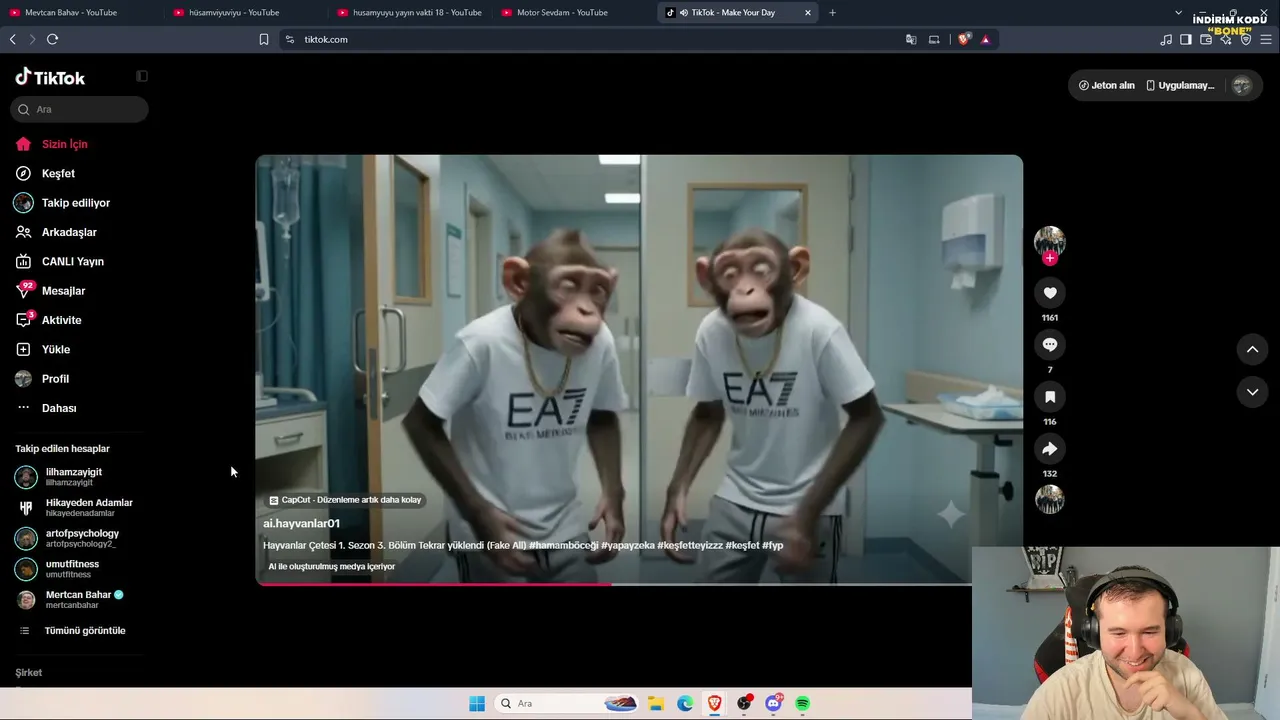Open the Brave Rewards triangle icon
The width and height of the screenshot is (1280, 720).
[985, 39]
